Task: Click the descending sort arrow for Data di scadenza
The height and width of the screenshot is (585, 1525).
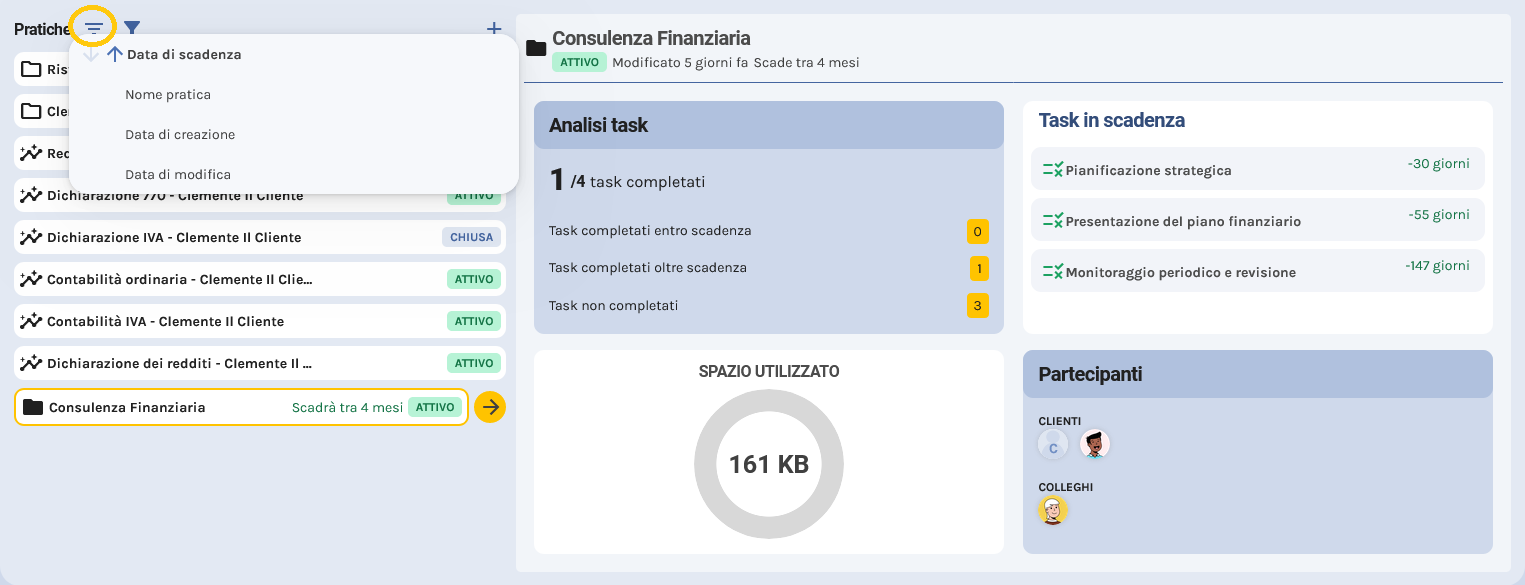Action: (x=90, y=55)
